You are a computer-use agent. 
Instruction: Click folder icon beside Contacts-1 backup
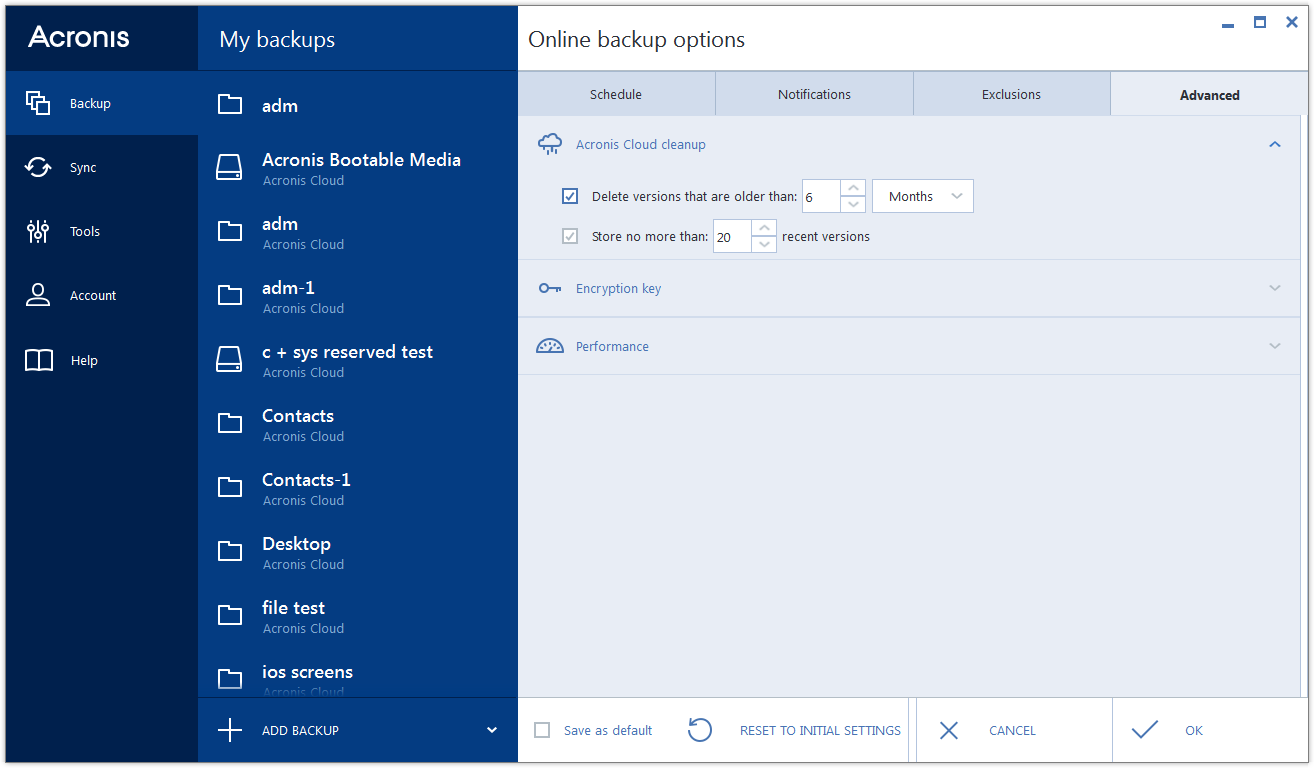[230, 487]
